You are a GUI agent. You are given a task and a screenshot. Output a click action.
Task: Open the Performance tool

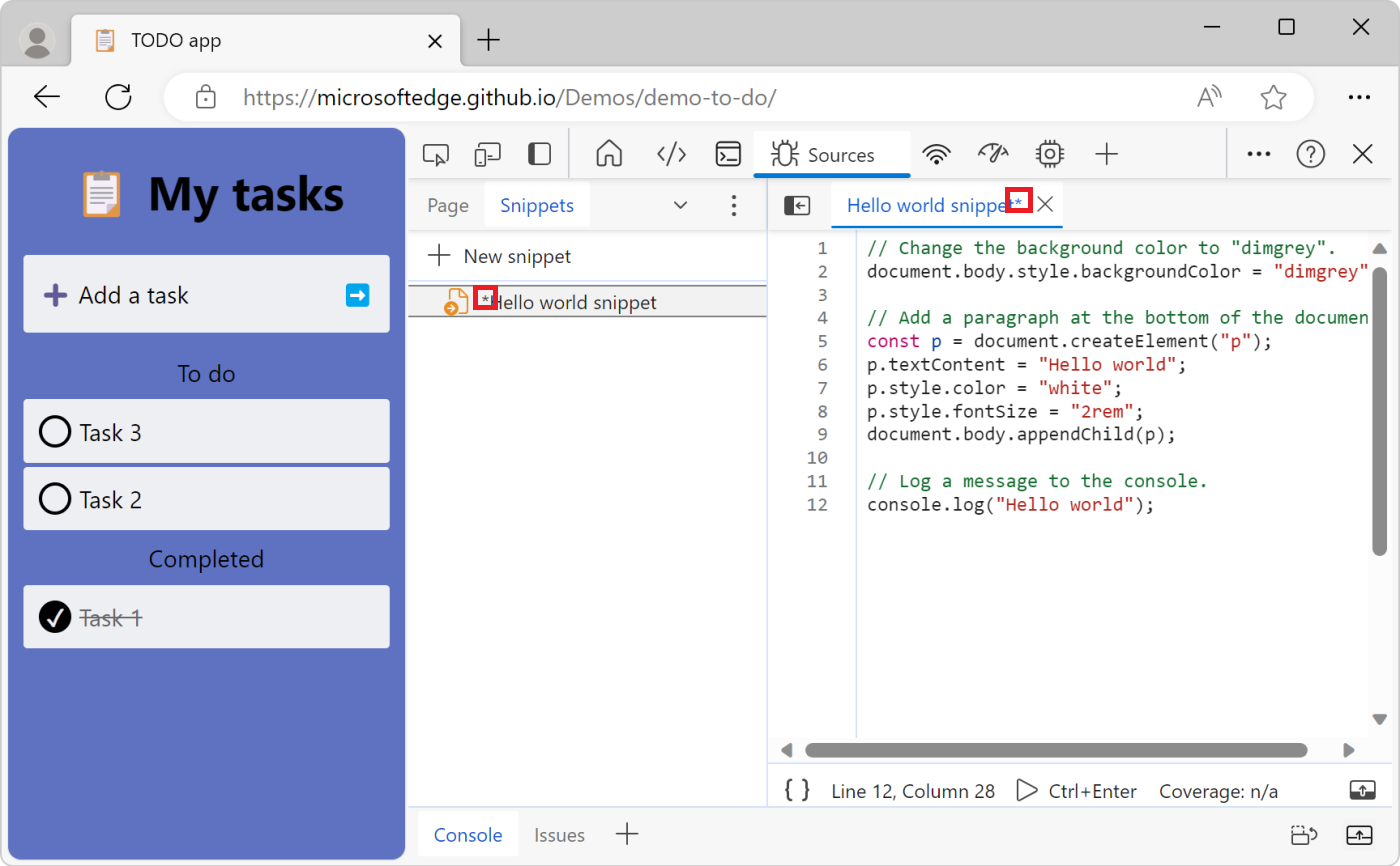point(993,154)
